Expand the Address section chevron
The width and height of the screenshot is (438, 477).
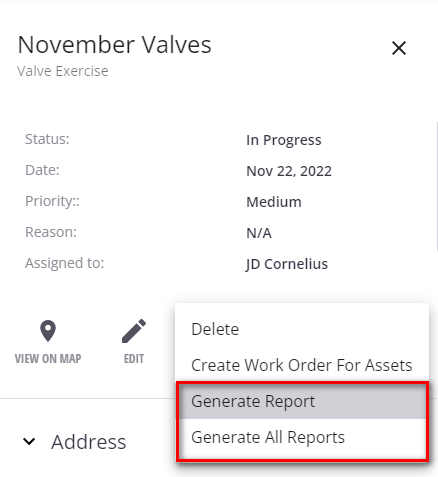point(29,441)
